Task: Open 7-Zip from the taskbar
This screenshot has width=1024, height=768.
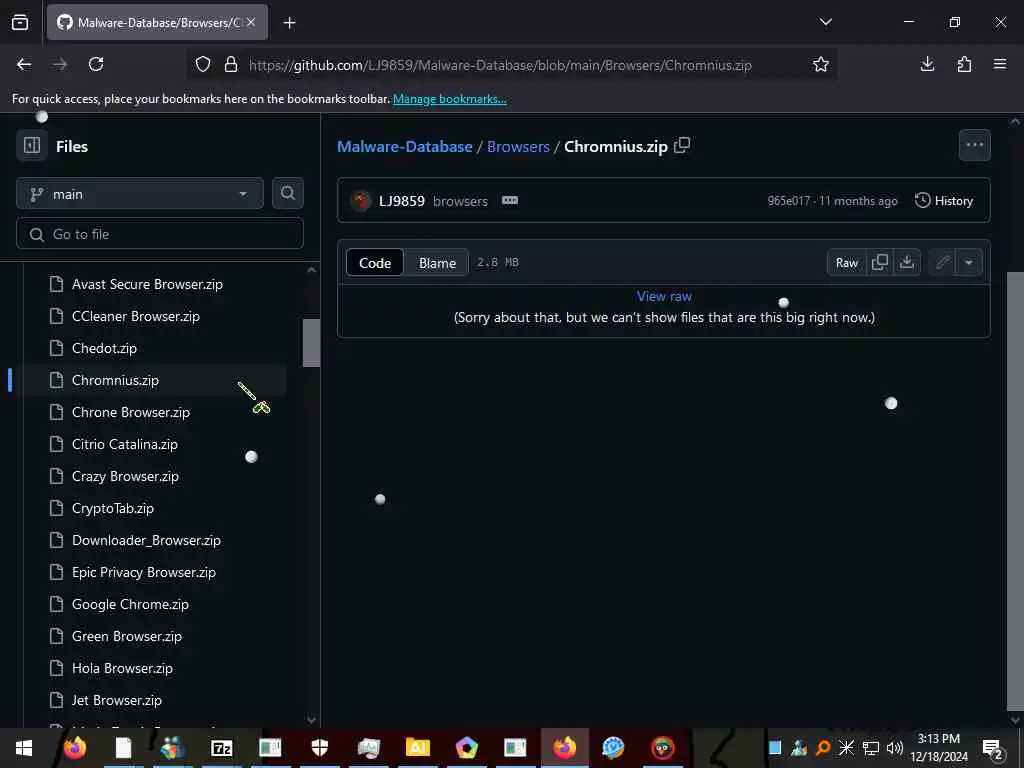Action: [221, 748]
